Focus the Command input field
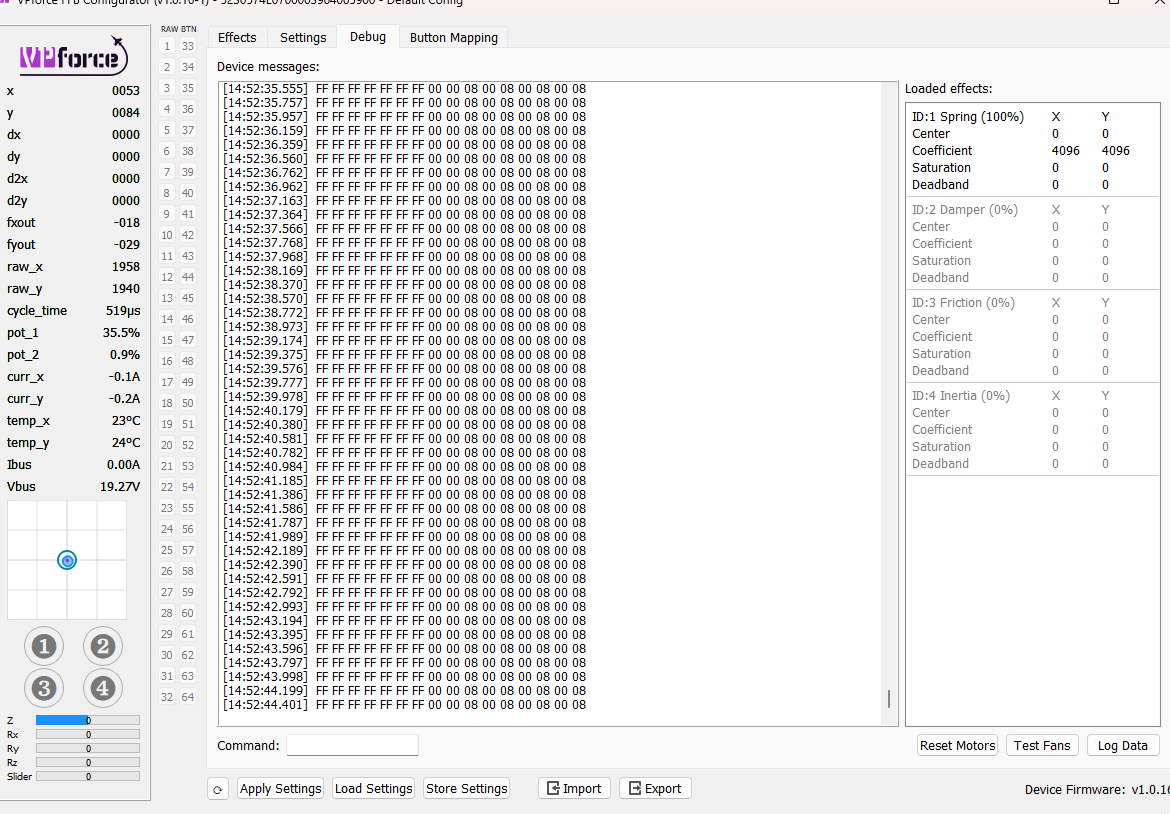Screen dimensions: 1170x814 (352, 745)
